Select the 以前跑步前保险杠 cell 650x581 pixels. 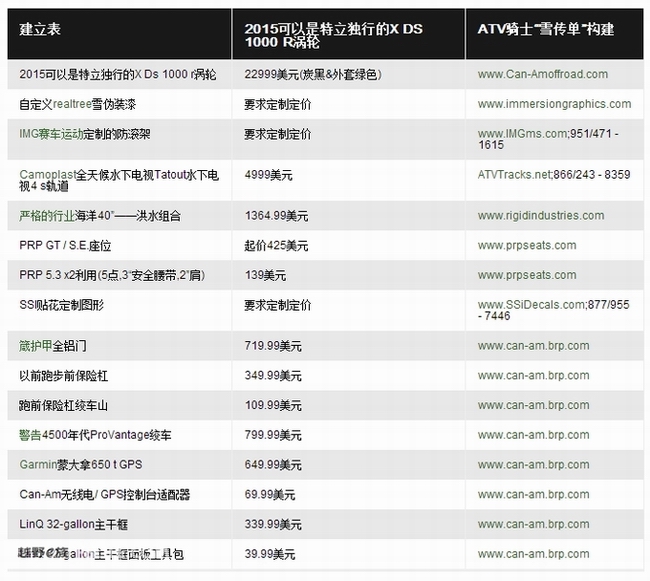[x=119, y=376]
